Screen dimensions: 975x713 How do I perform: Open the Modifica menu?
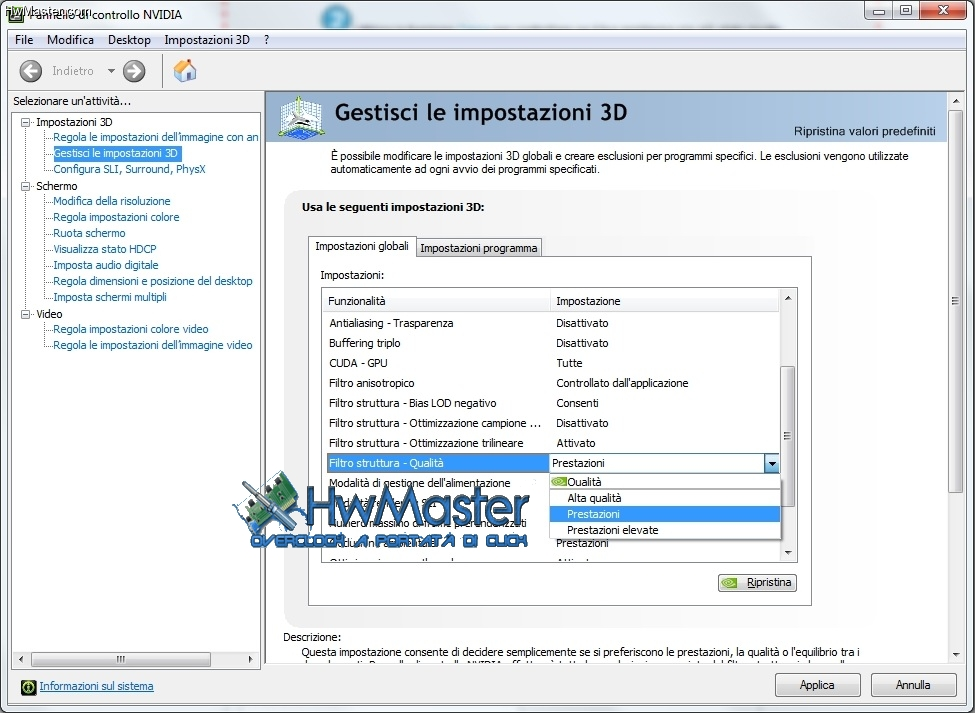[x=70, y=40]
